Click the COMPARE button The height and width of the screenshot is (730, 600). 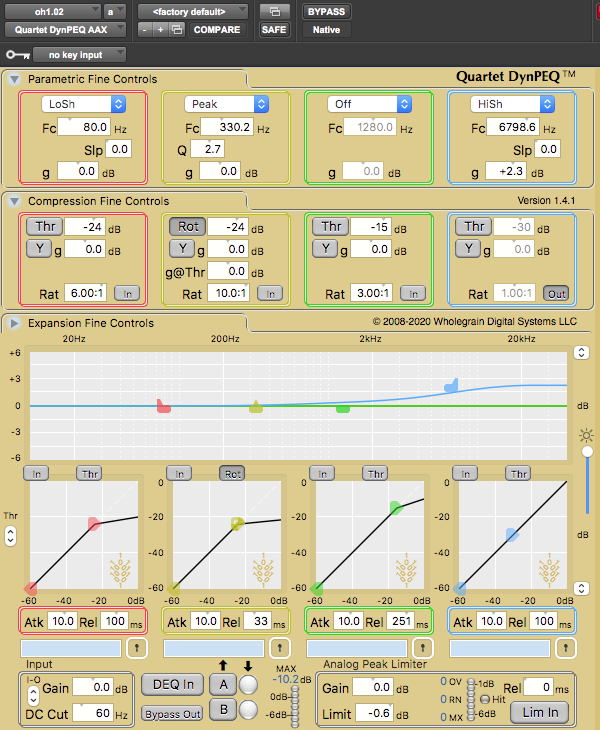[217, 30]
